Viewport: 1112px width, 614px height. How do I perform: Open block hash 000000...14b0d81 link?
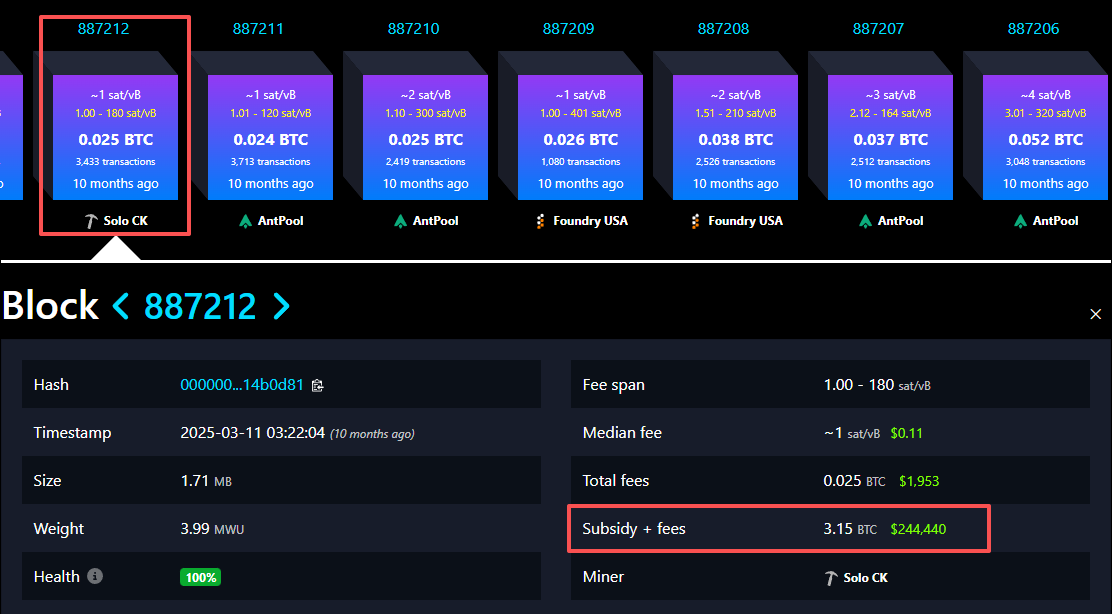pos(242,385)
